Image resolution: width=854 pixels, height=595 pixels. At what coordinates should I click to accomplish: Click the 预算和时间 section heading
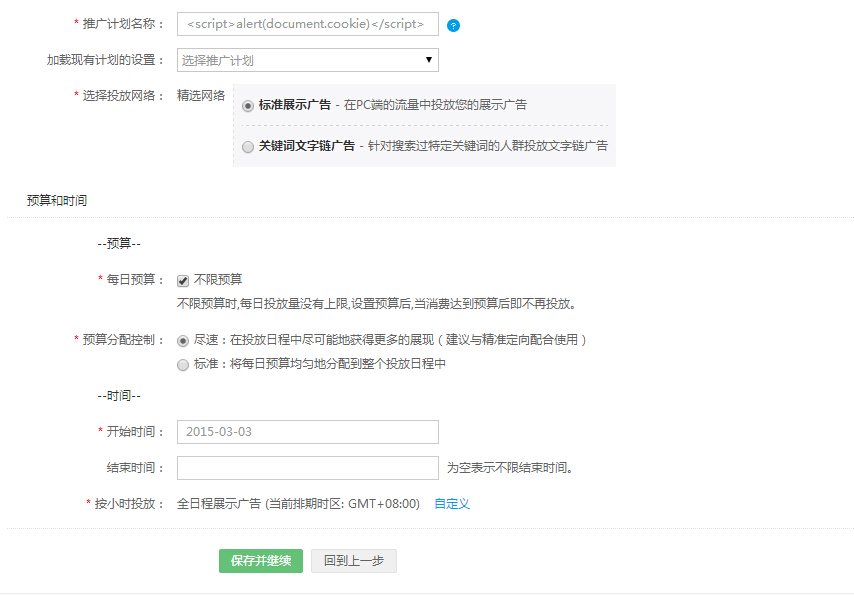pos(57,201)
